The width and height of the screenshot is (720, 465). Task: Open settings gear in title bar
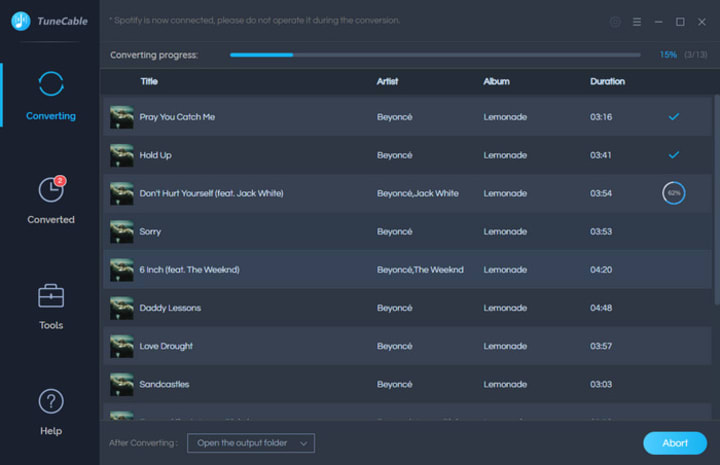click(x=615, y=22)
